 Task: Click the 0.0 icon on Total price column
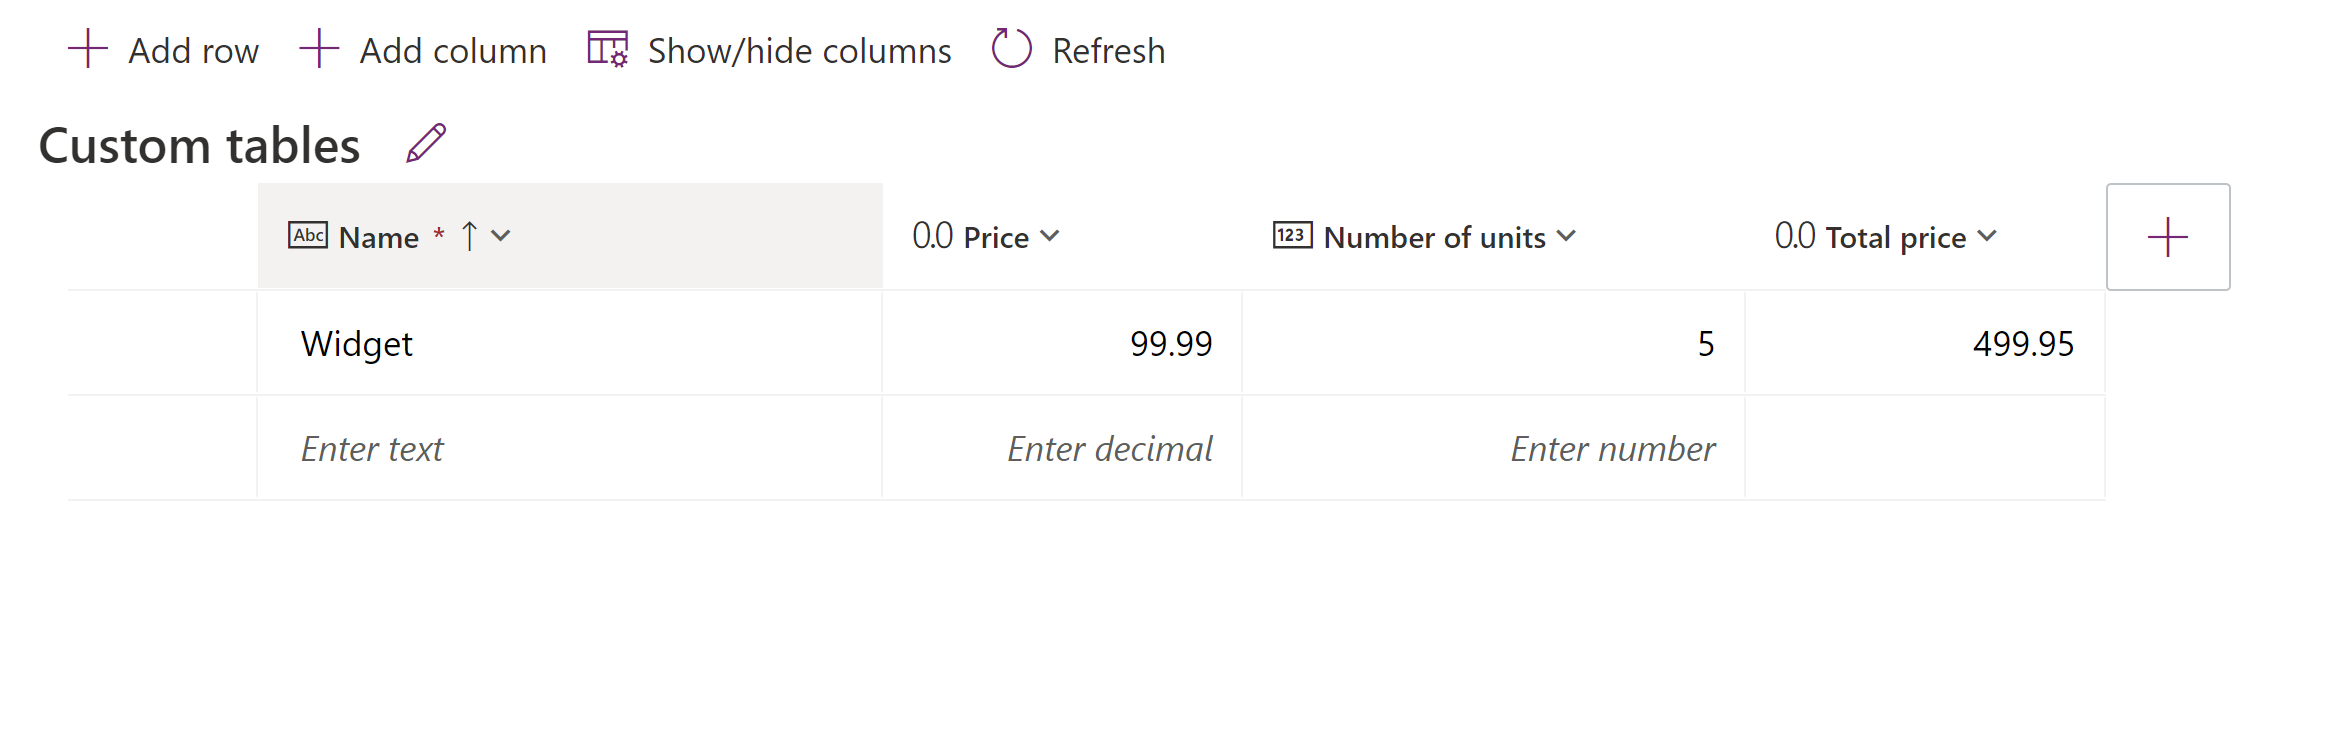pyautogui.click(x=1793, y=235)
